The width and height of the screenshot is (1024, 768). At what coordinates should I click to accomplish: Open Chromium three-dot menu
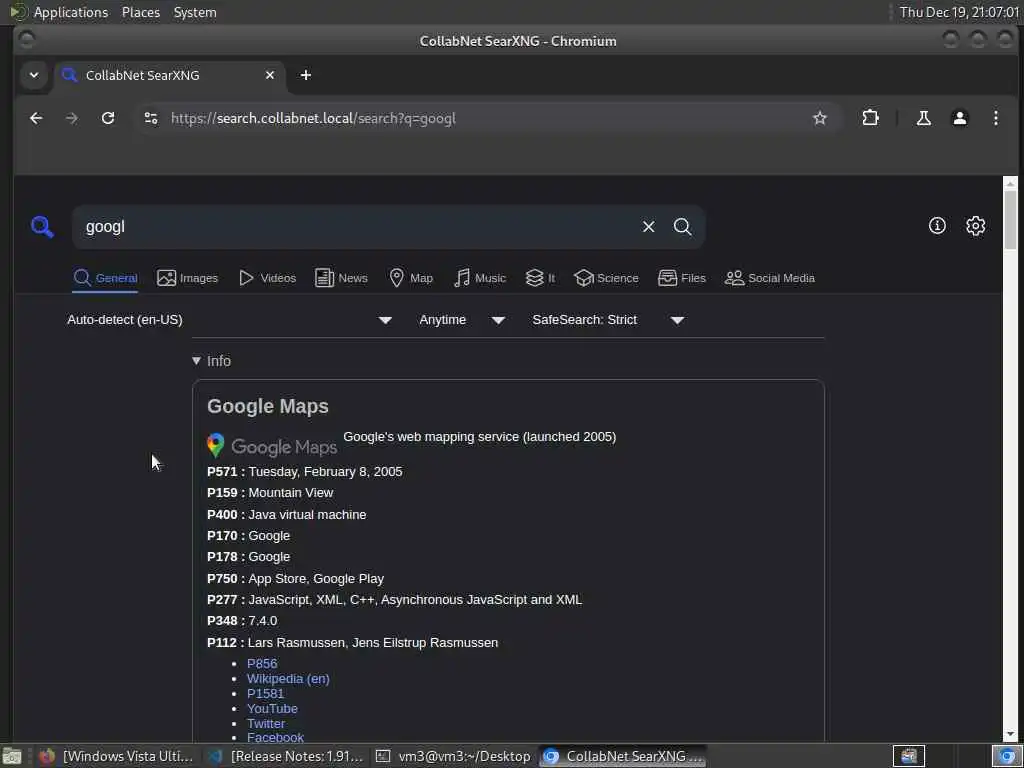(995, 118)
